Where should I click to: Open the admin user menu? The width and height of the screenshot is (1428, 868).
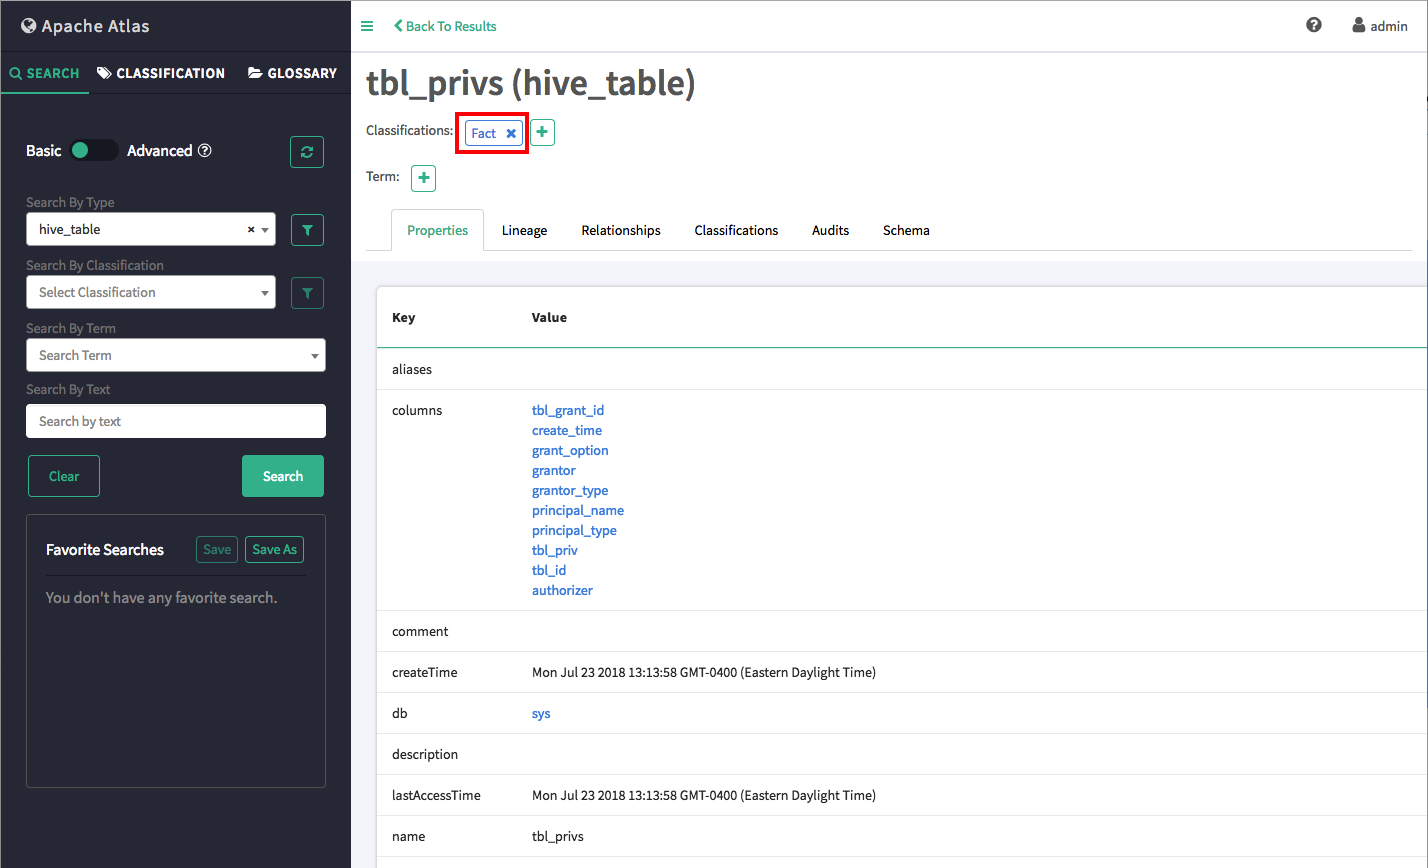pos(1380,26)
